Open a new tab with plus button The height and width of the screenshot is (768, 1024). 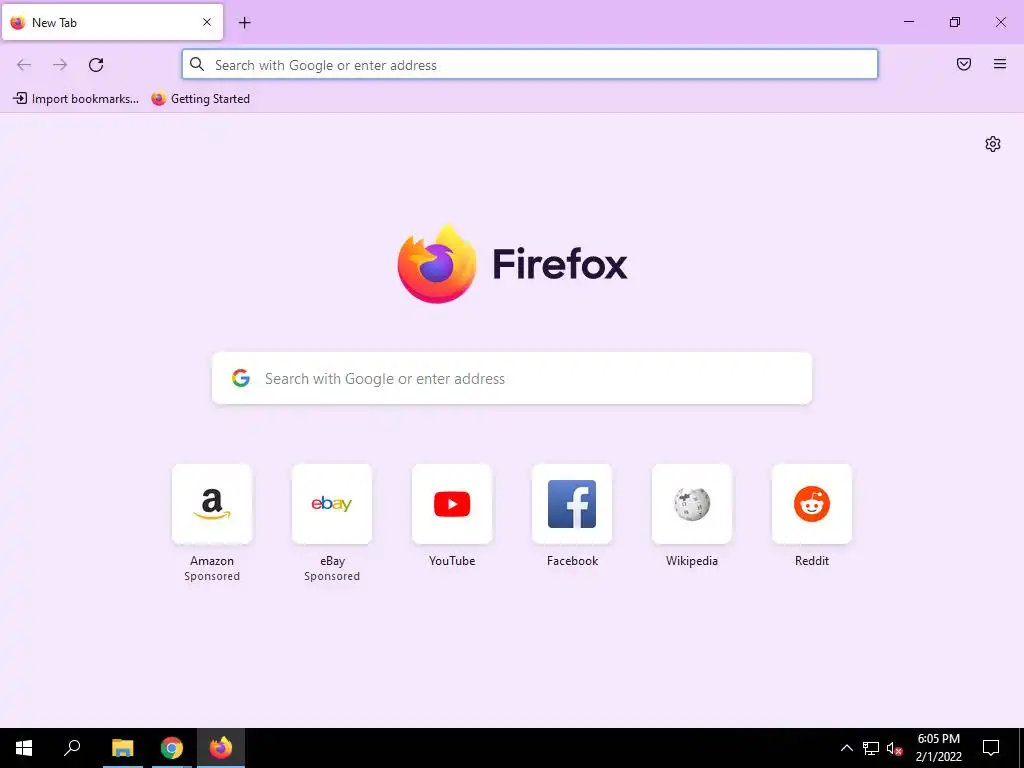tap(244, 23)
